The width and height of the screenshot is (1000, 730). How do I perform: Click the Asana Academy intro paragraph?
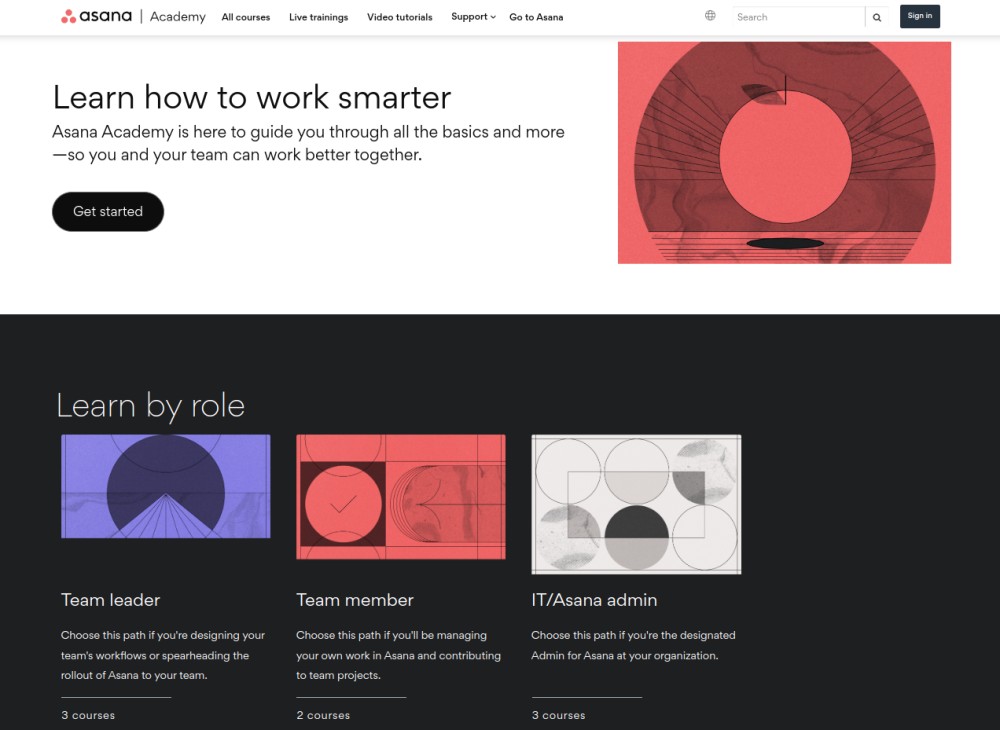pos(308,143)
